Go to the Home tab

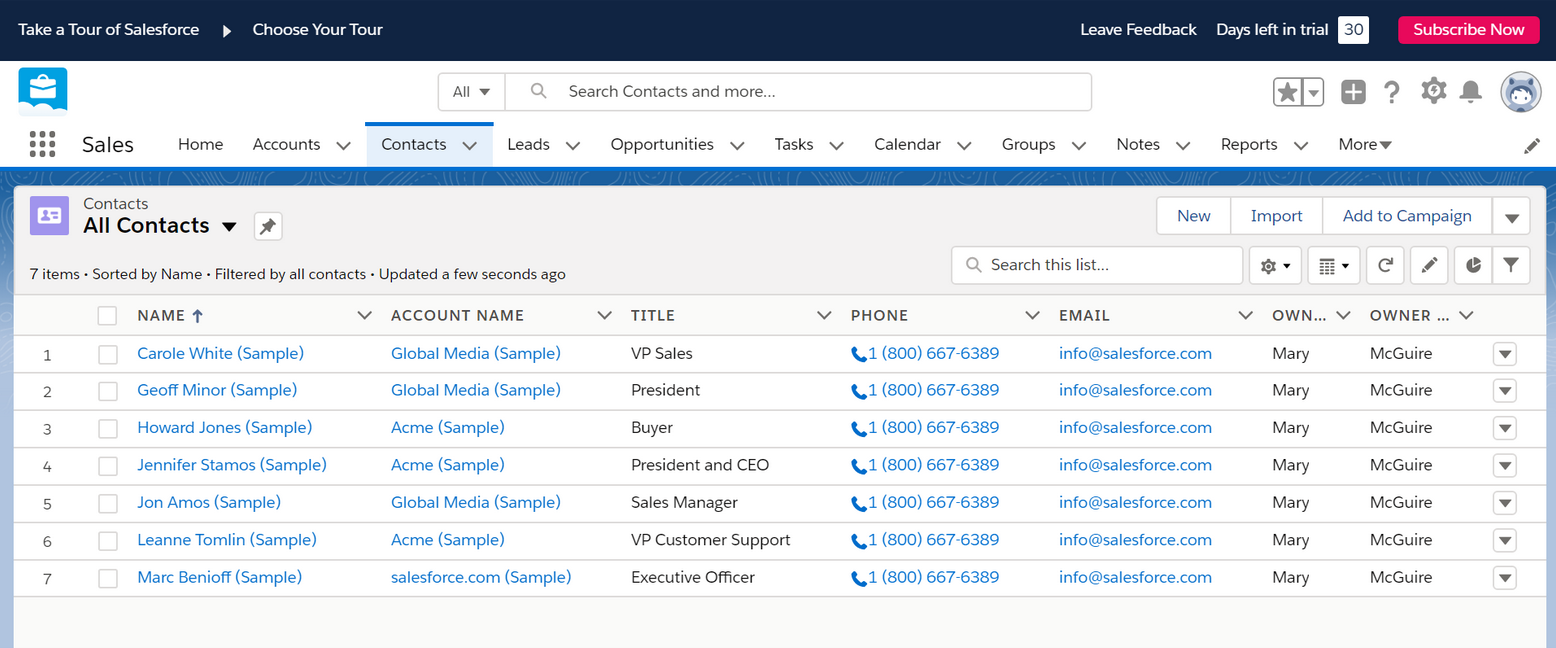(200, 144)
